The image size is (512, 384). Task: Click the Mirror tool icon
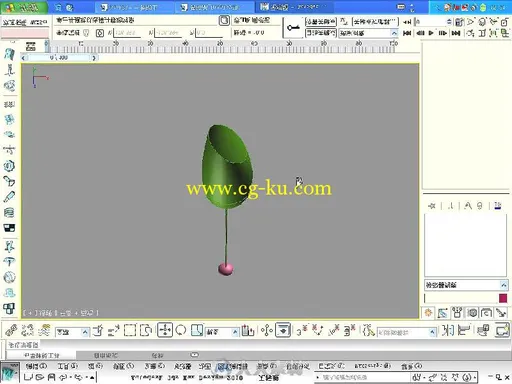[x=448, y=331]
